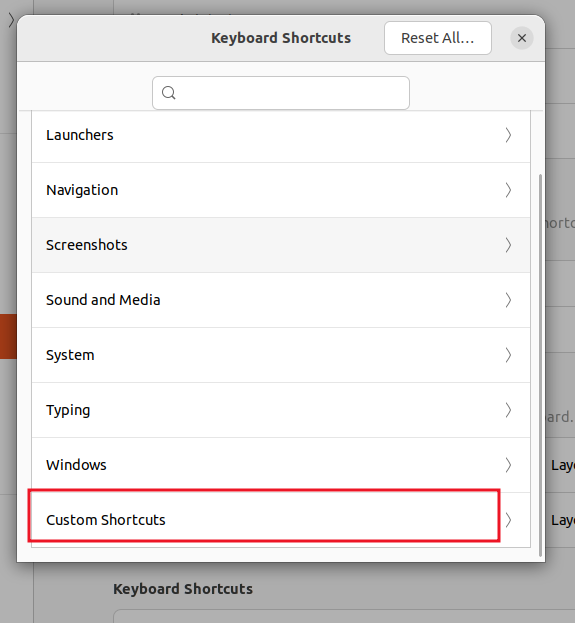Click the chevron arrow beside Sound and Media

tap(508, 300)
